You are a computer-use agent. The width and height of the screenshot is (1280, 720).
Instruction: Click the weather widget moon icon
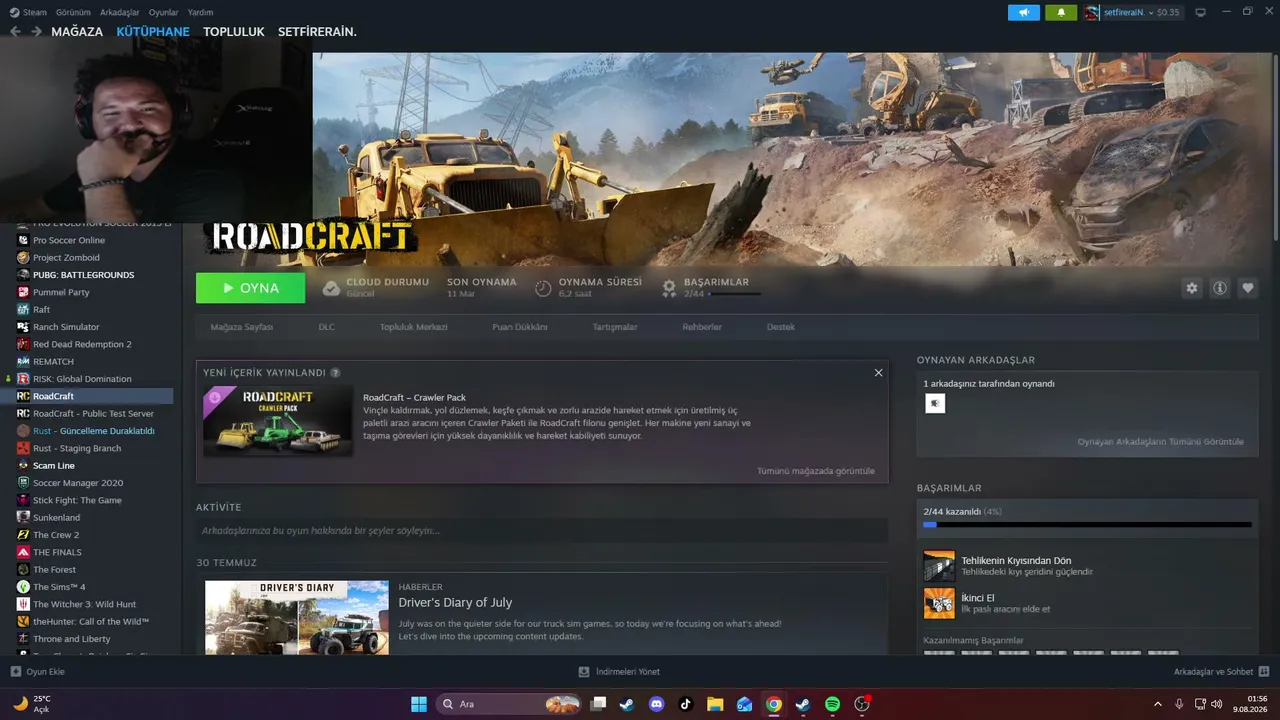[20, 704]
